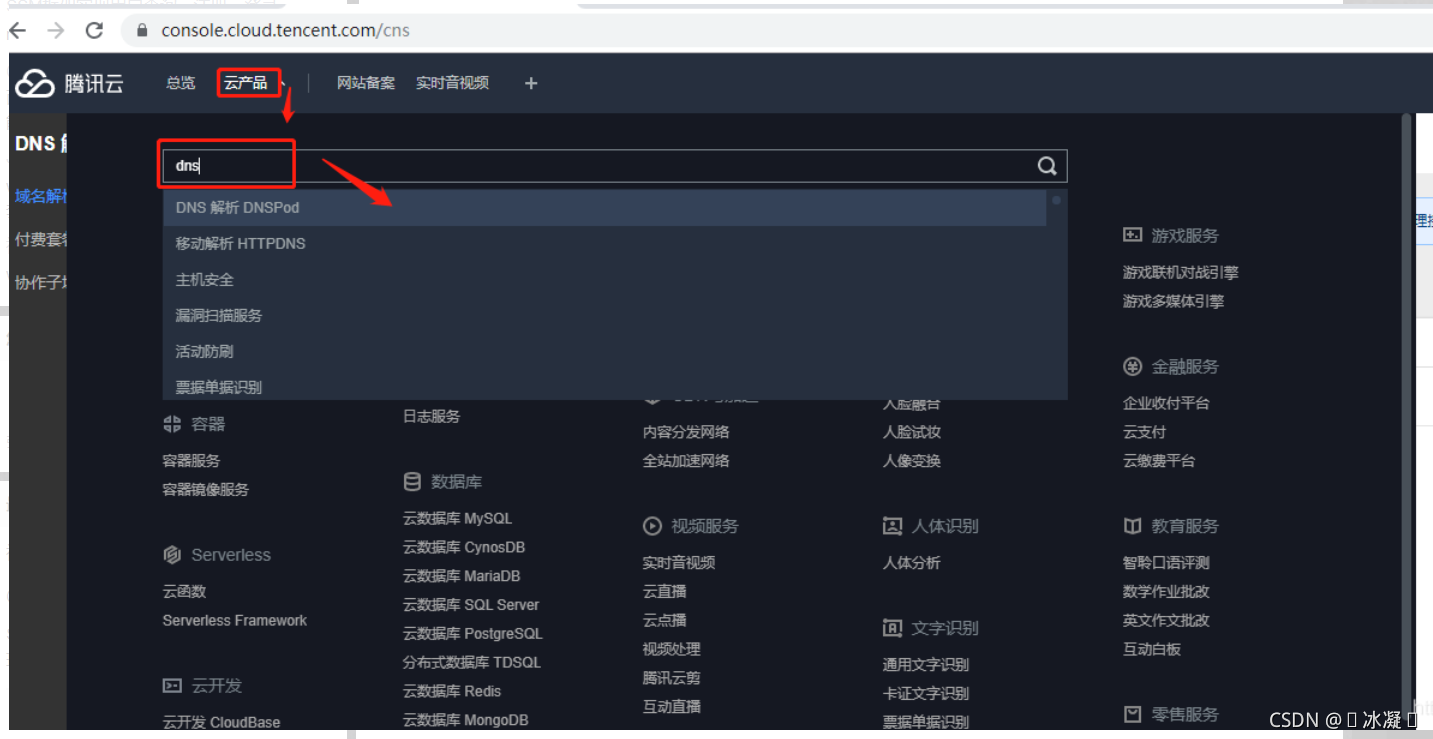Open 人脸试妆 link
Screen dimensions: 1433x739
click(911, 433)
